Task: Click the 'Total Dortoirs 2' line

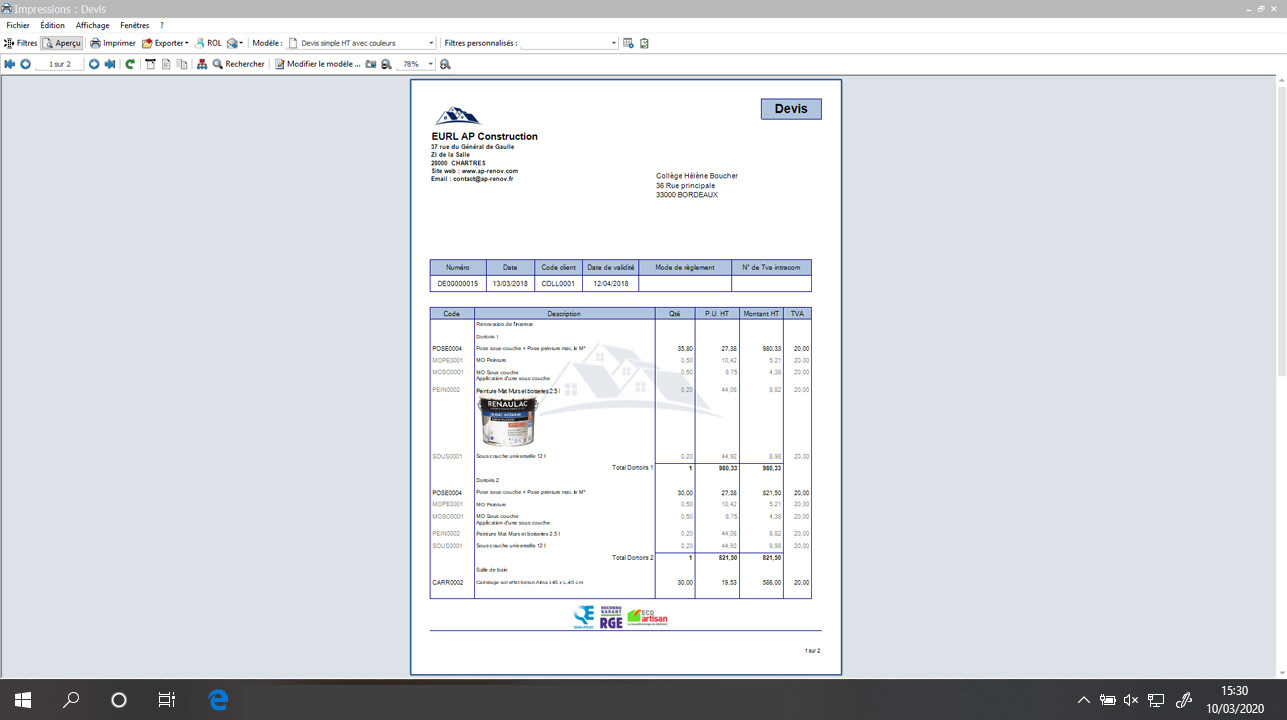Action: pos(632,557)
